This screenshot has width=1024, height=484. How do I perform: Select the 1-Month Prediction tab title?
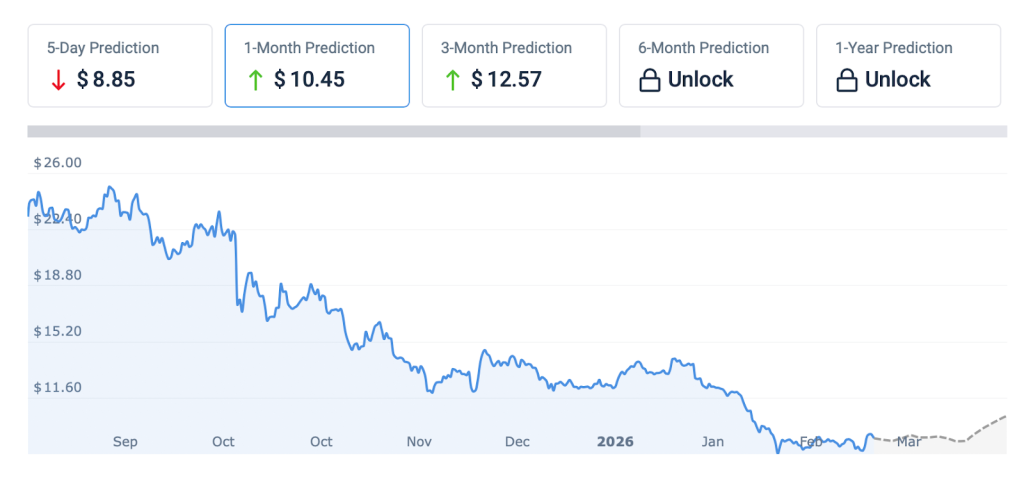[308, 48]
